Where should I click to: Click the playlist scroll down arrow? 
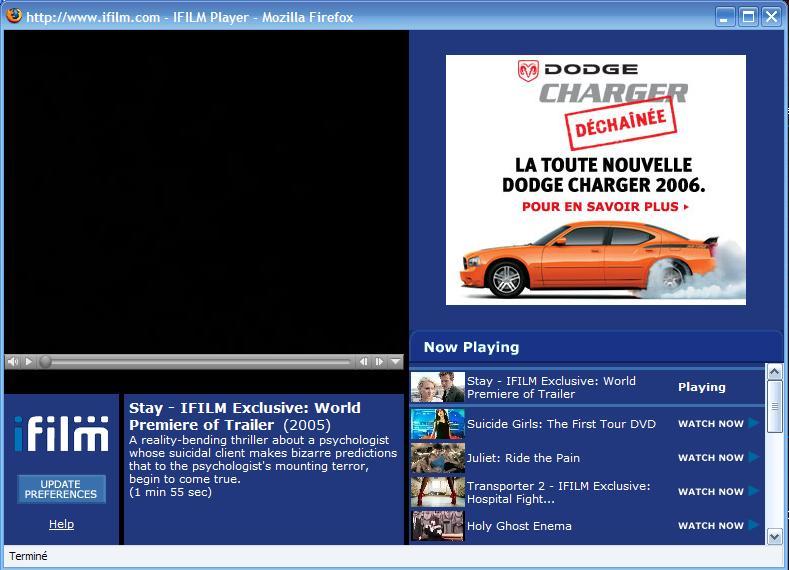[x=774, y=536]
